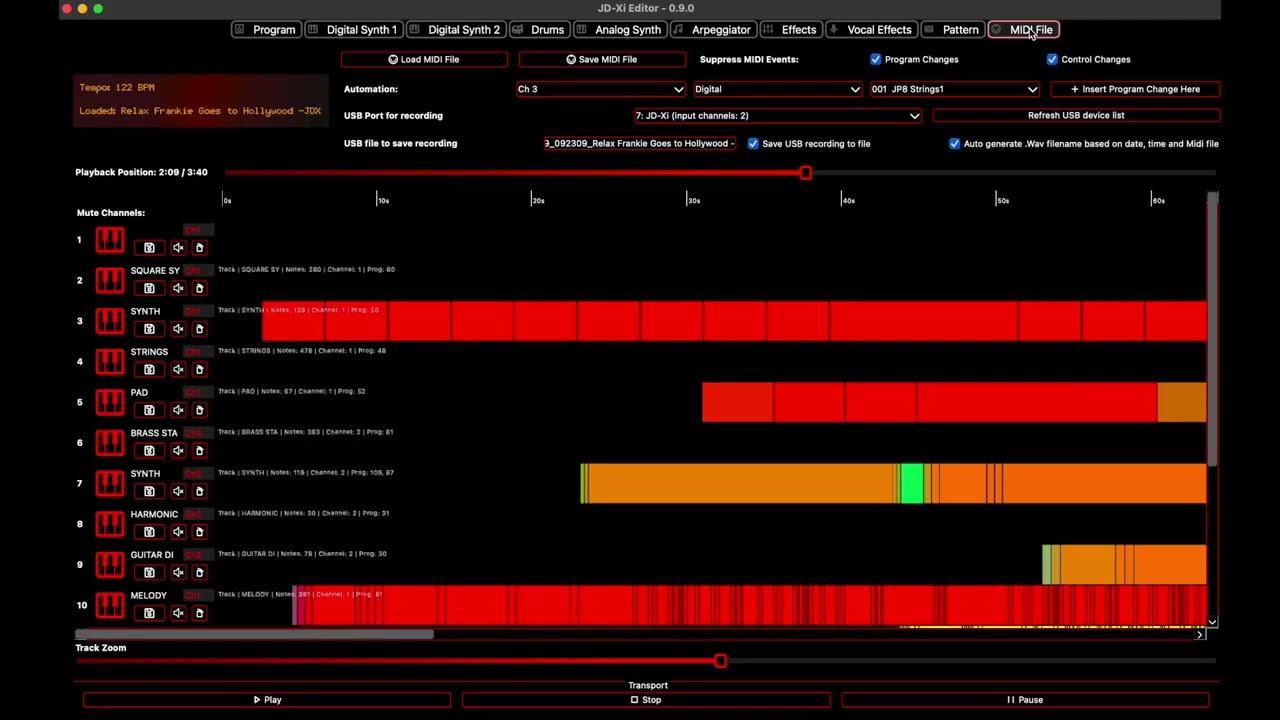Start playback with the Play button
The image size is (1280, 720).
267,700
